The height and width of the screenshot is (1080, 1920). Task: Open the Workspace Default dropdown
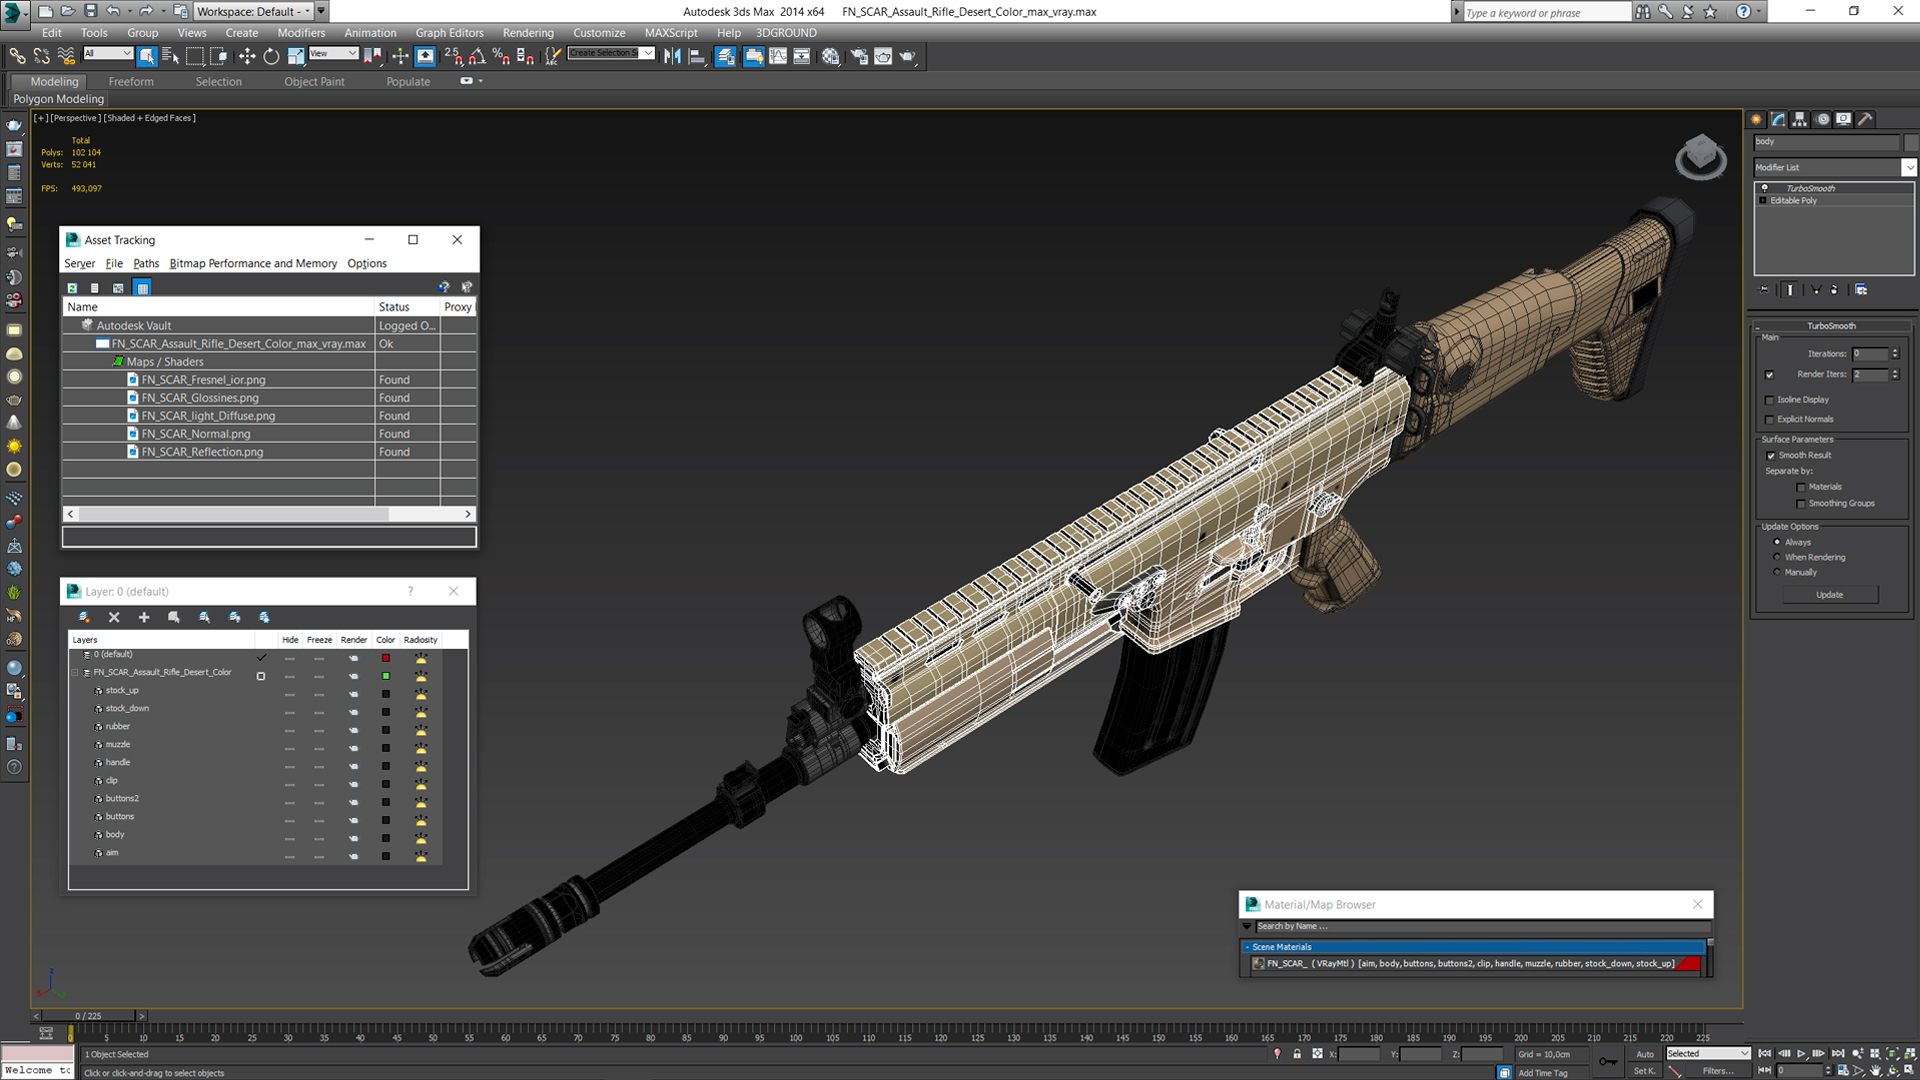(x=254, y=12)
